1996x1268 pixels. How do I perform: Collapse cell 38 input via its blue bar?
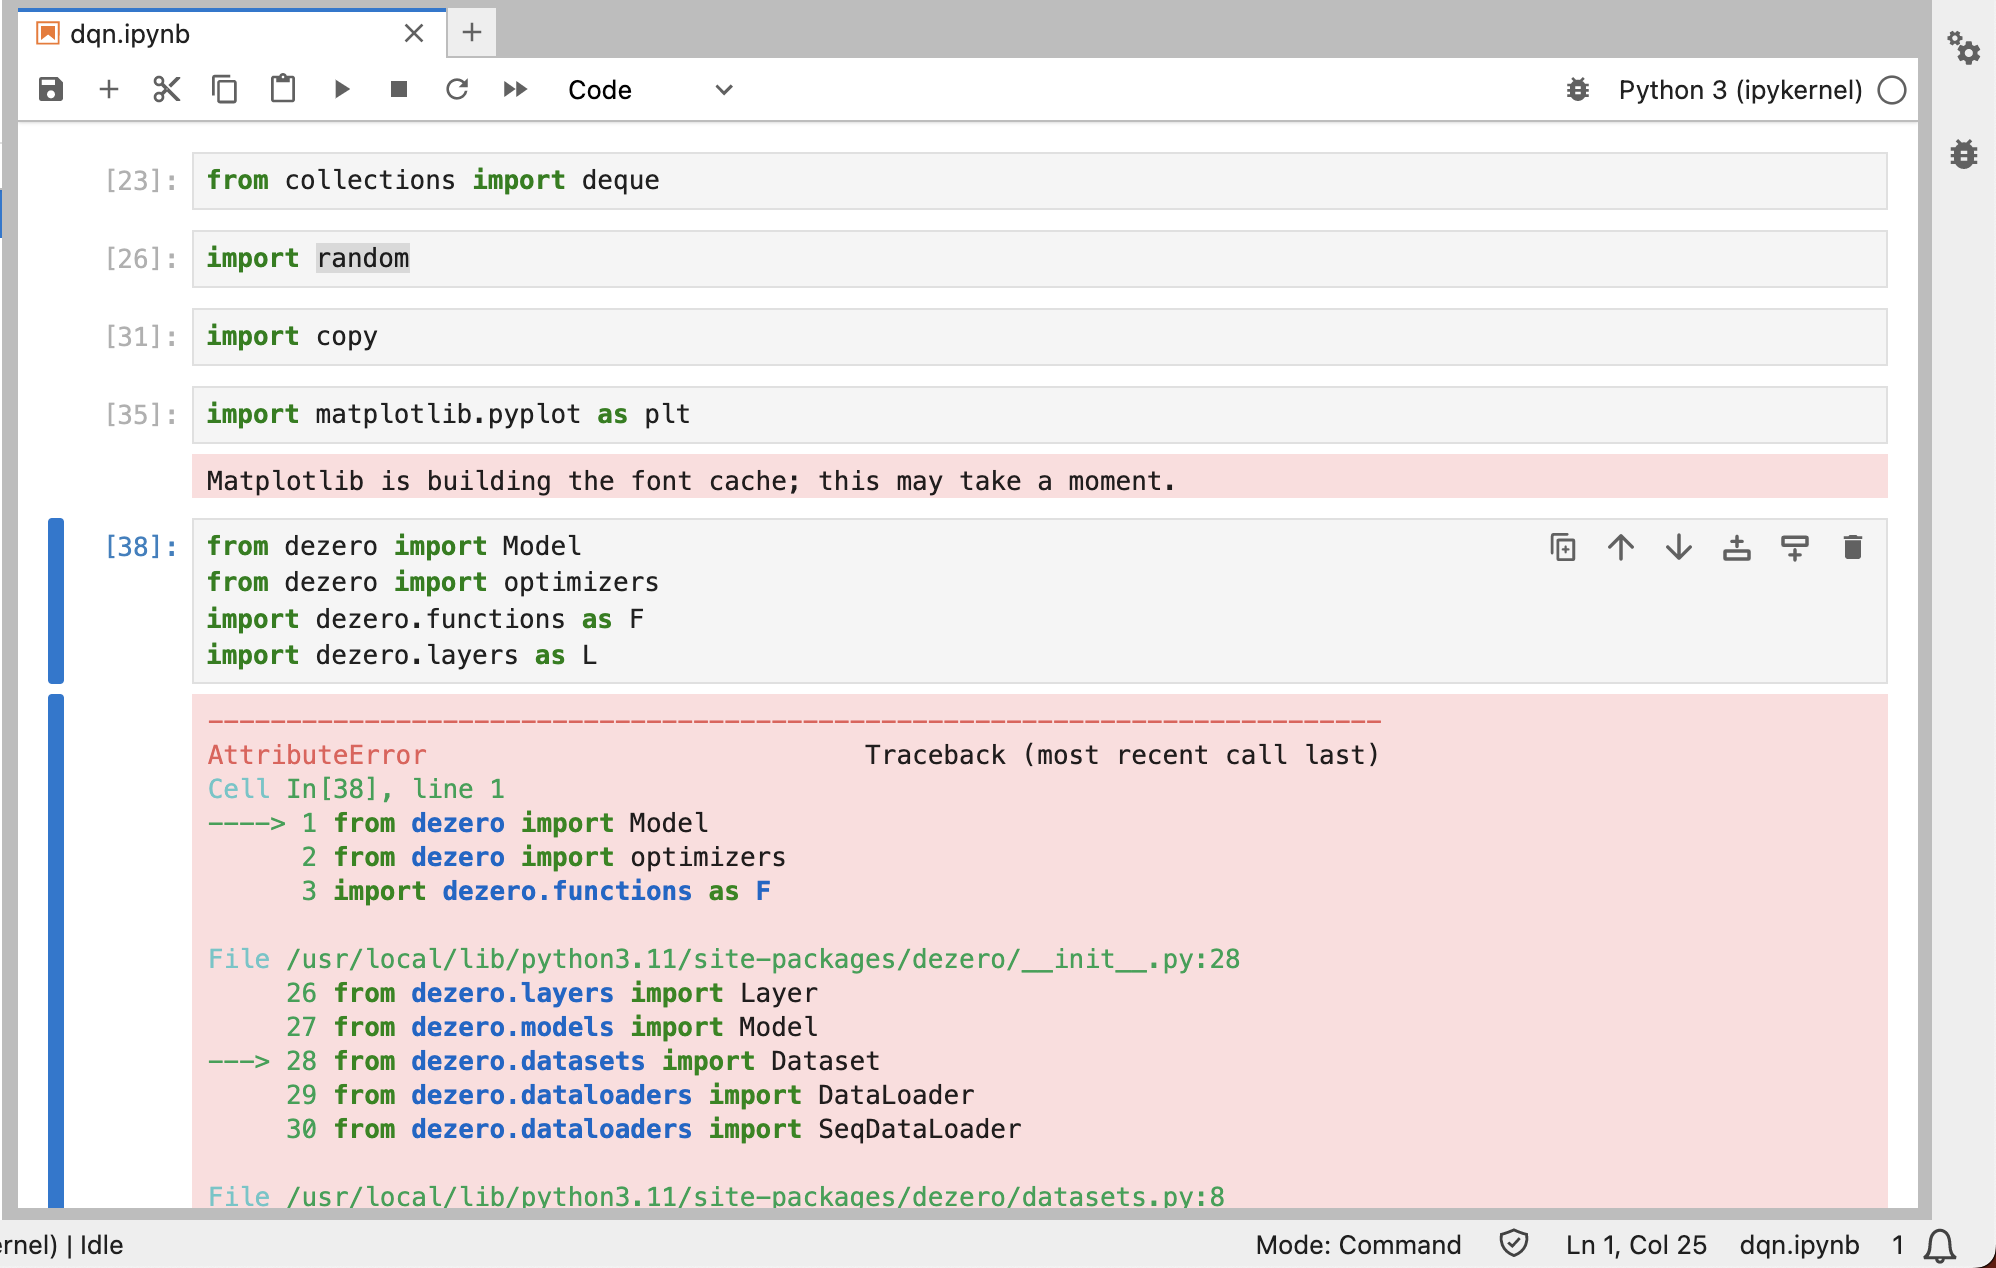point(56,601)
